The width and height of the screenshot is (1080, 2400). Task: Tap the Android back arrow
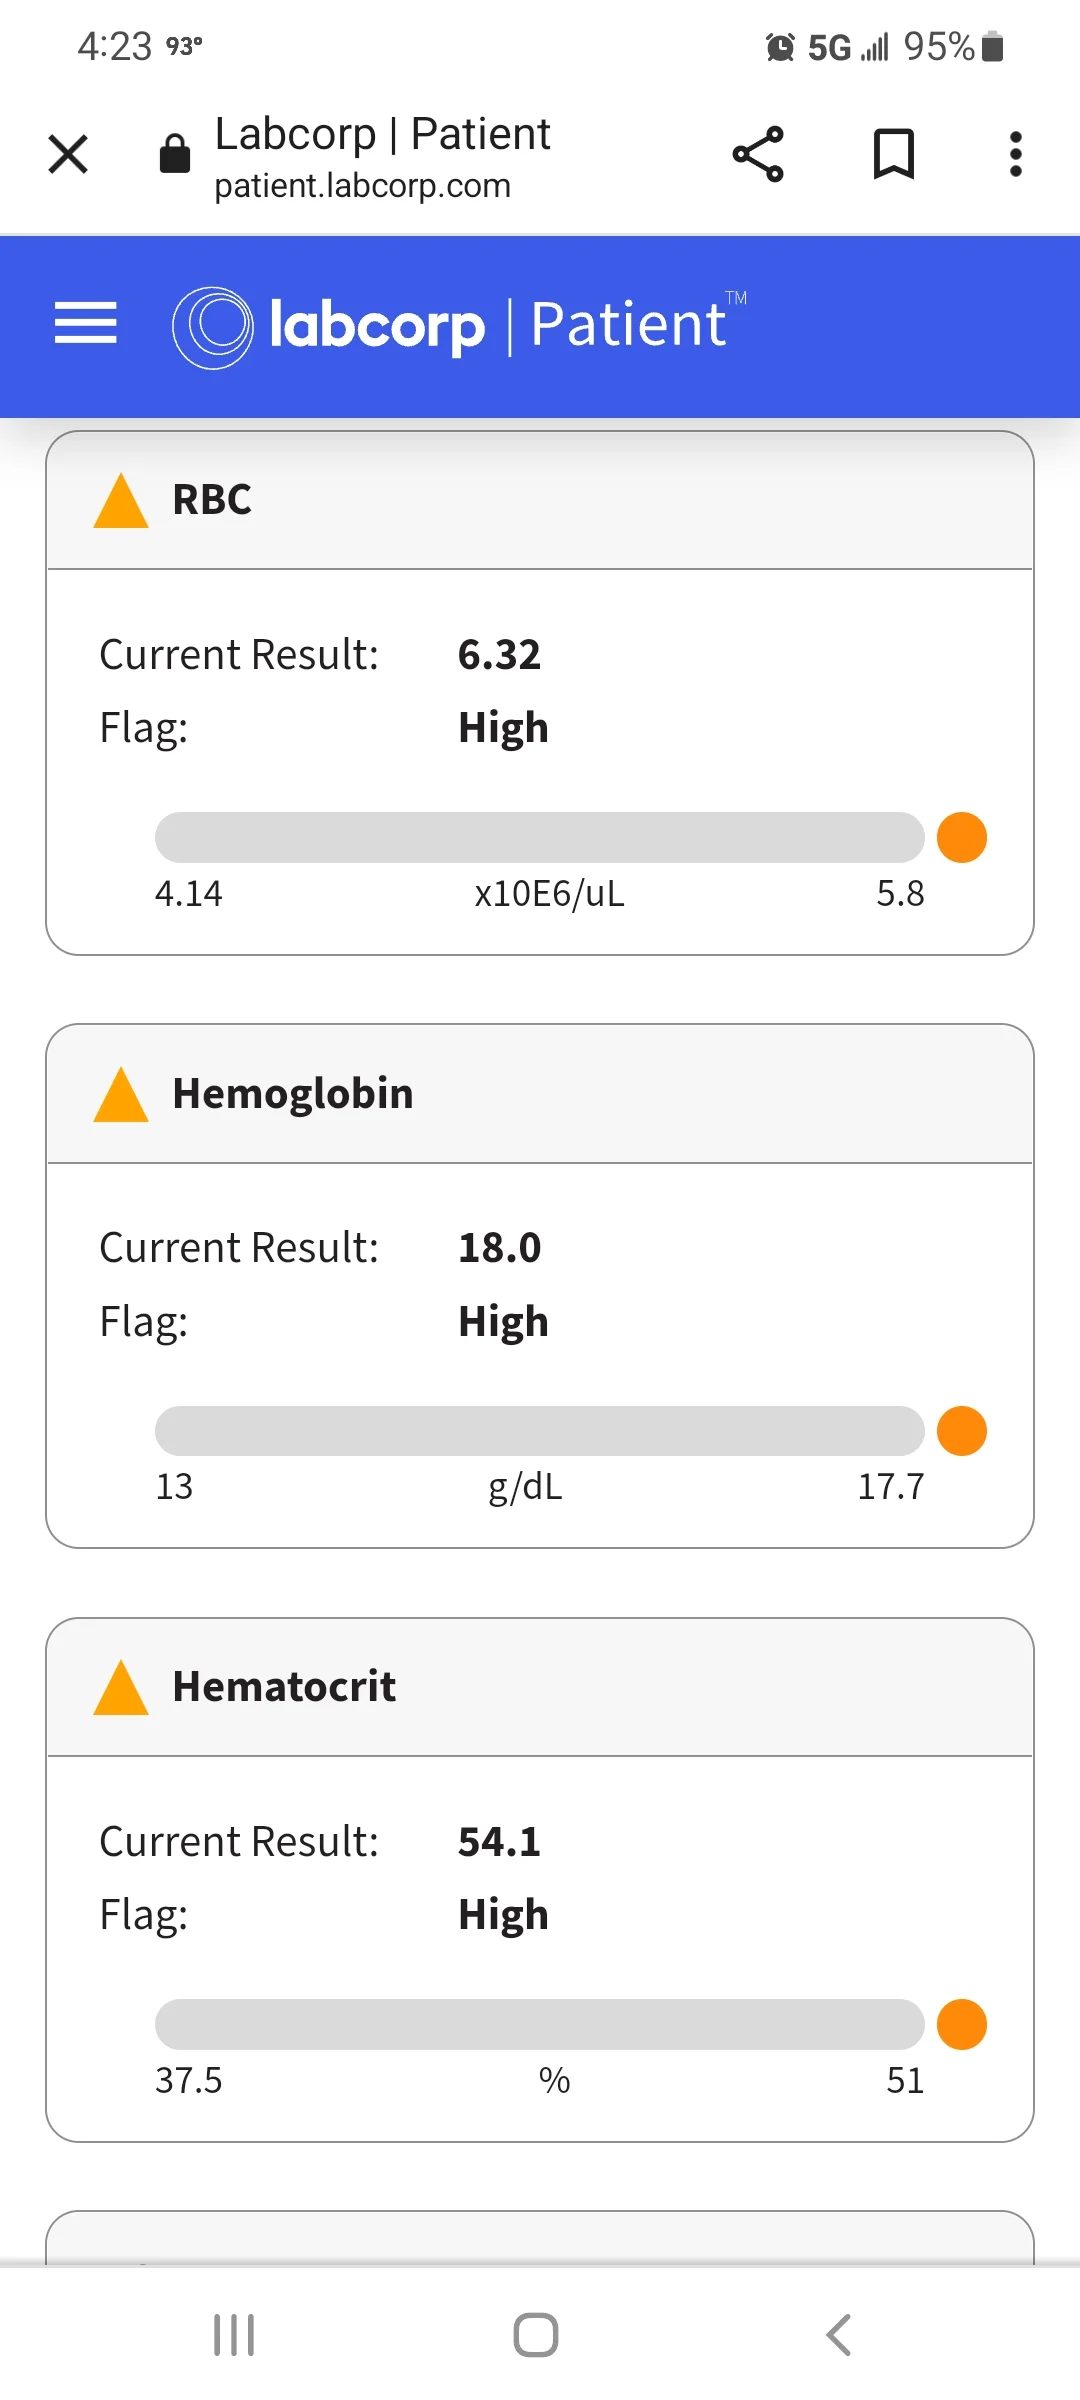point(839,2335)
